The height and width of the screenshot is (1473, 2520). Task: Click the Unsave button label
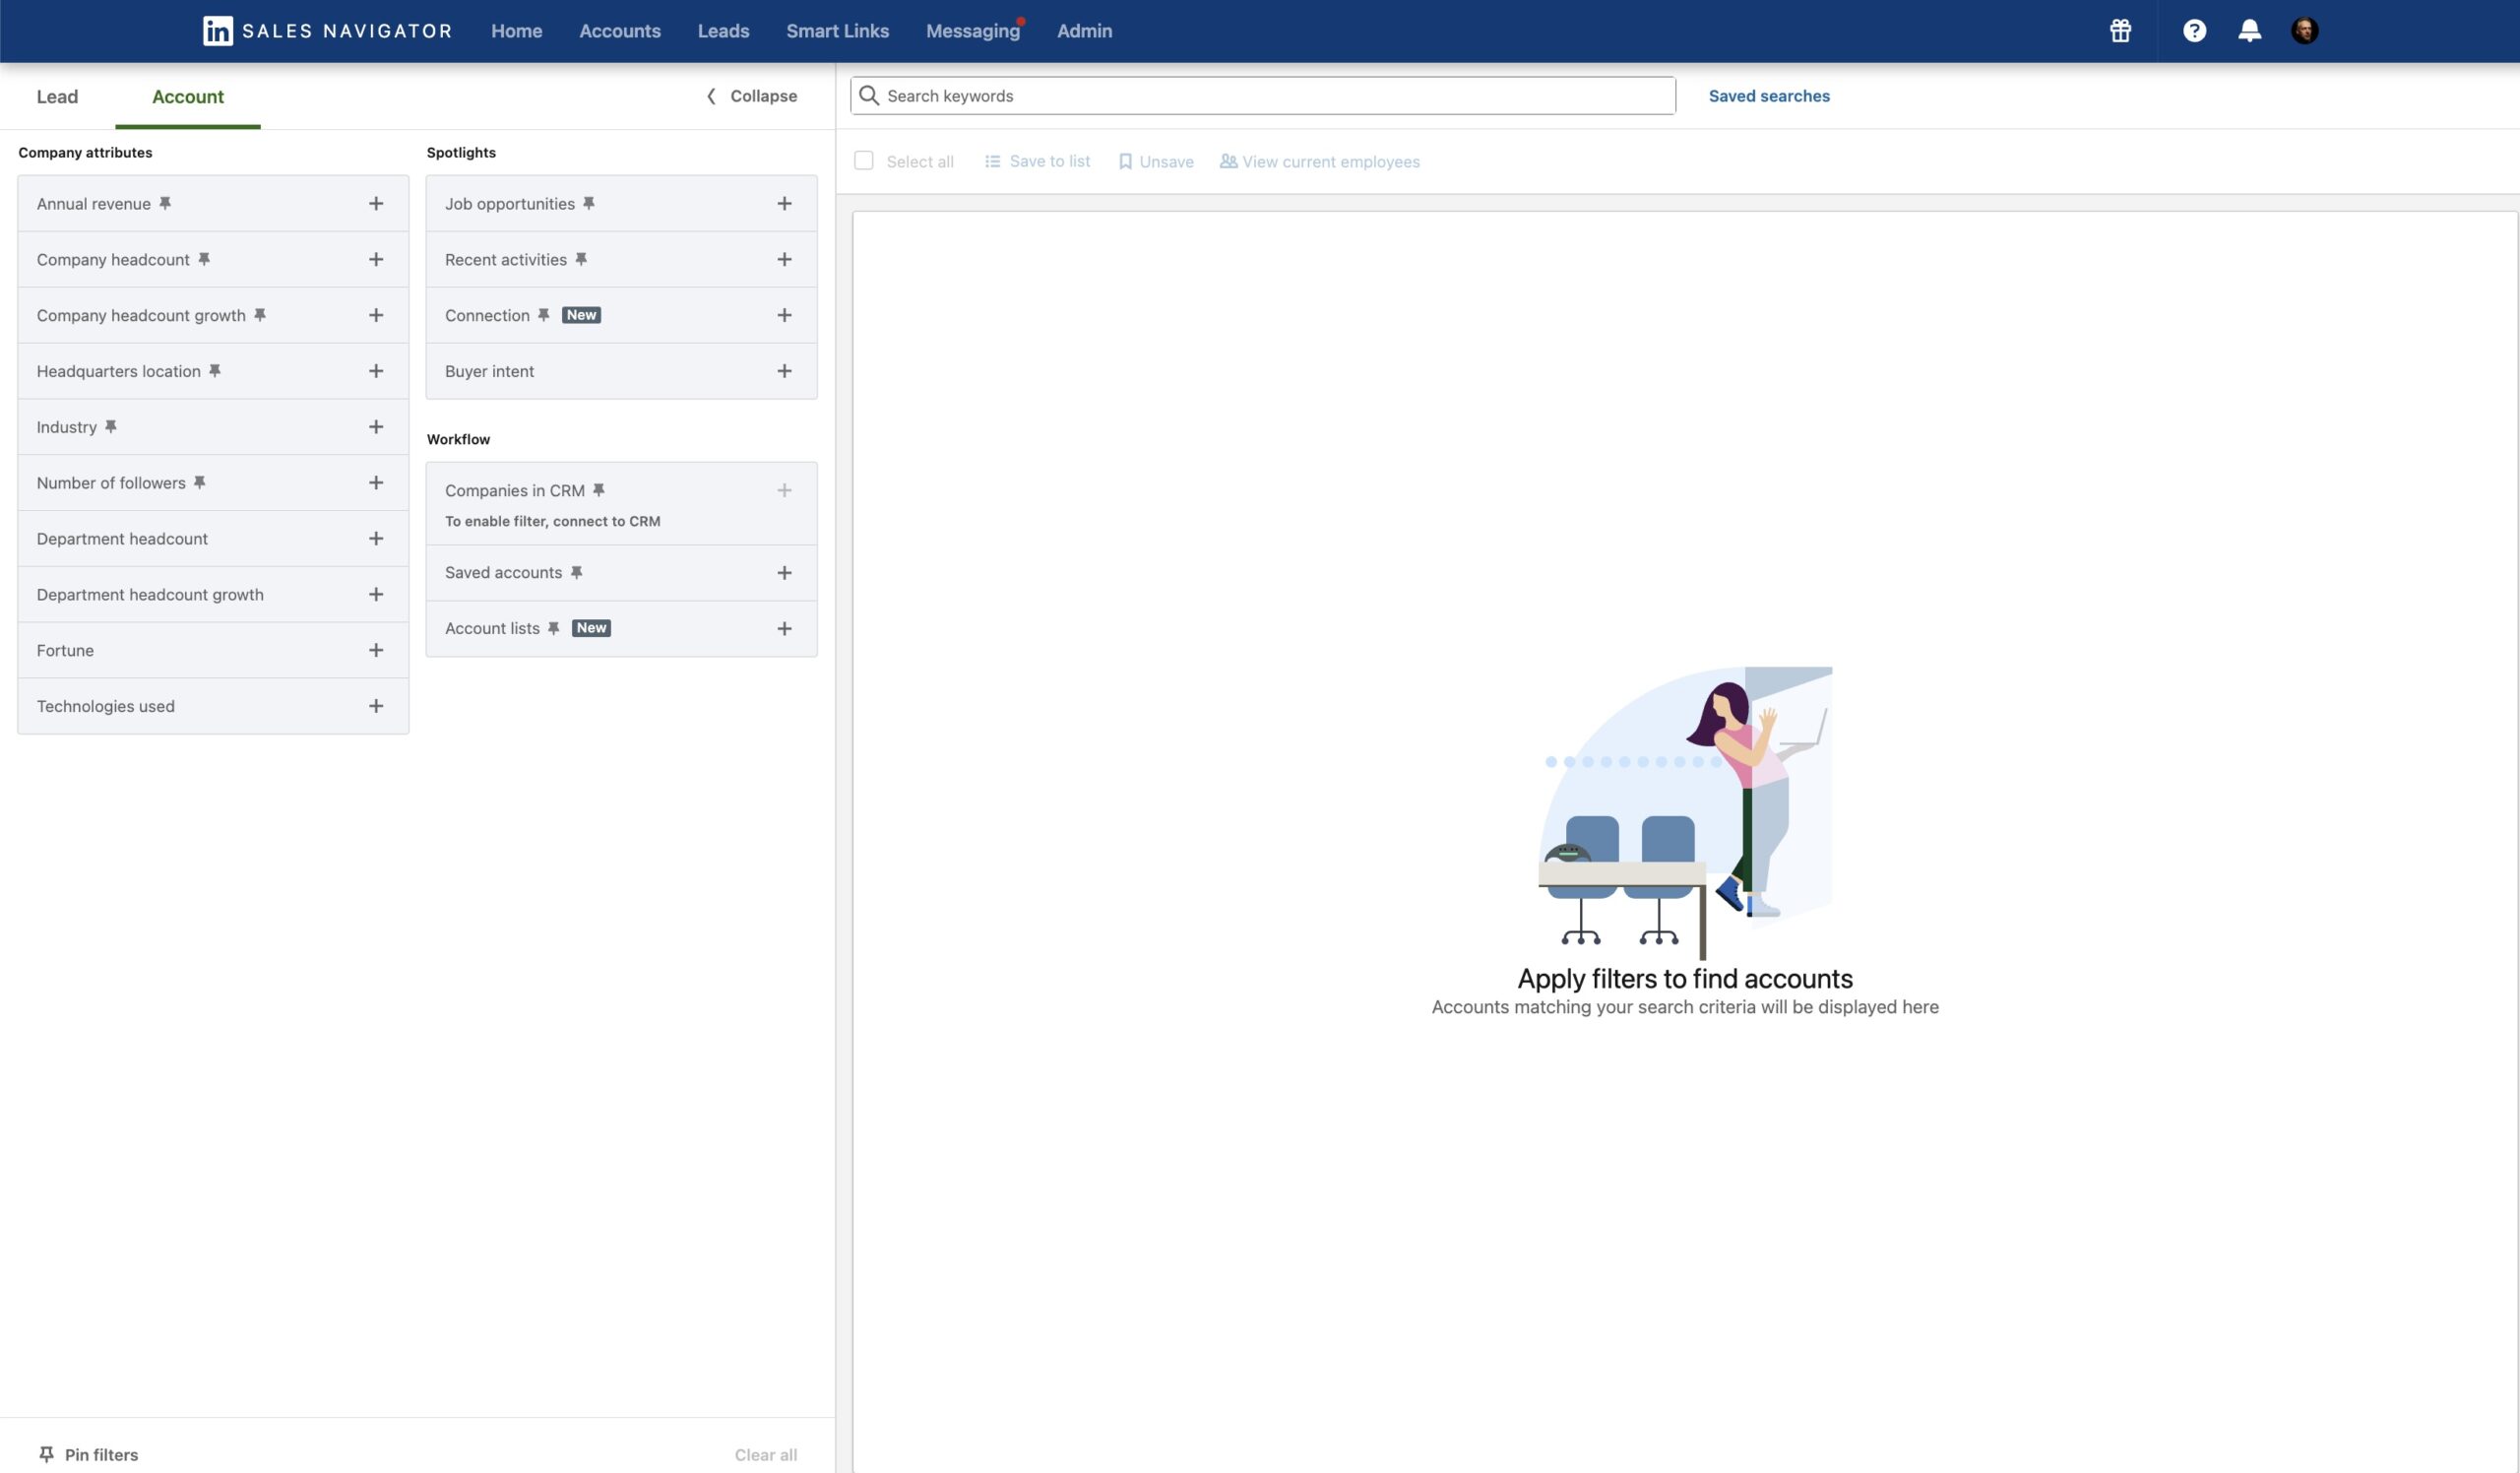tap(1166, 162)
